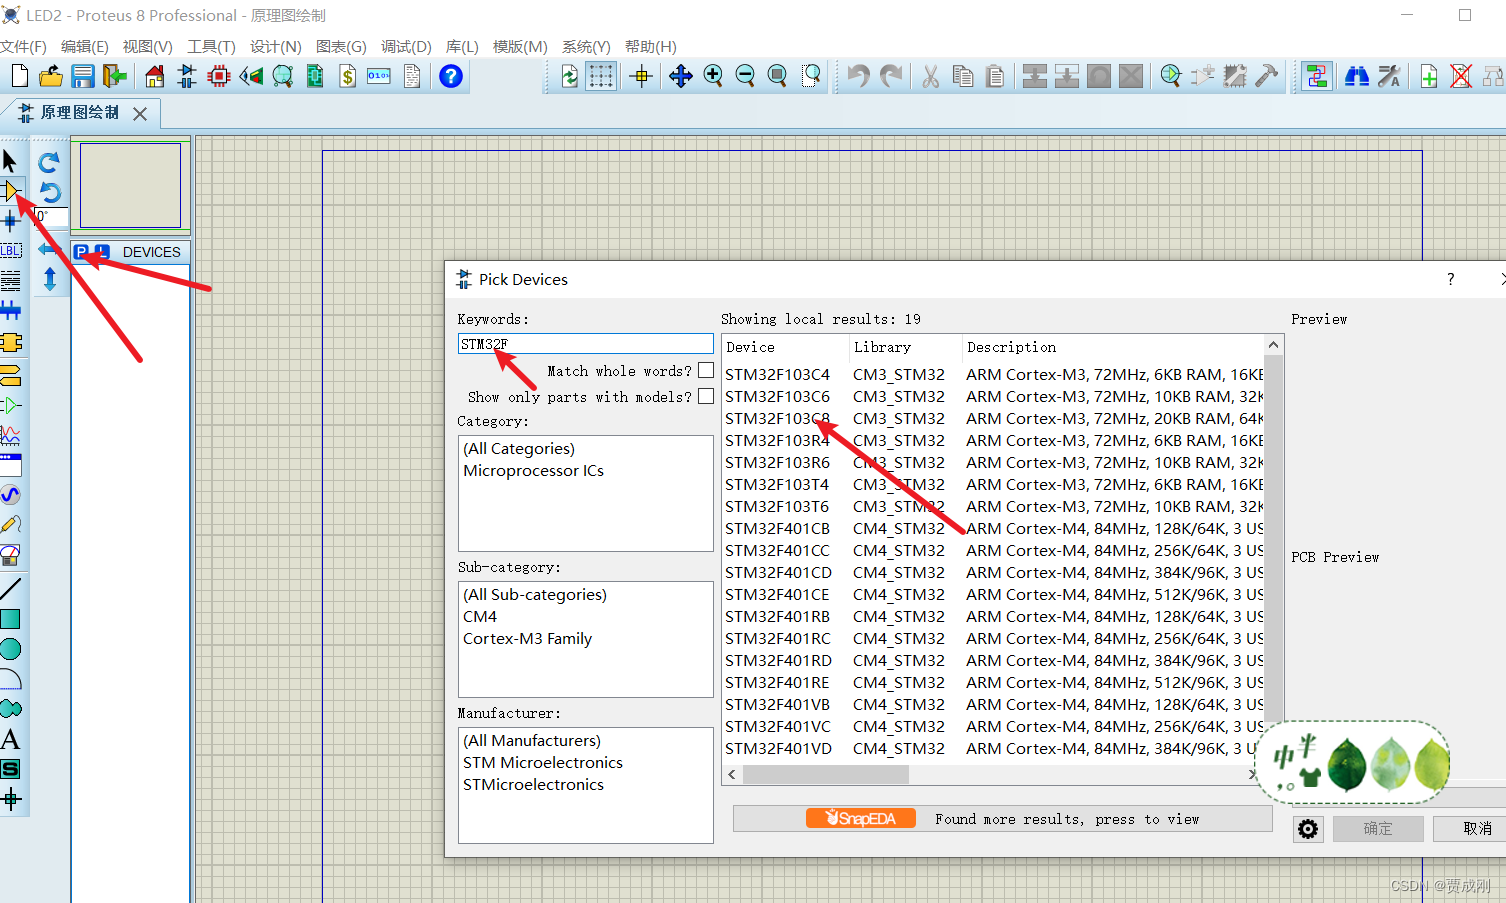
Task: Select Cortex-M3 Family sub-category
Action: coord(527,638)
